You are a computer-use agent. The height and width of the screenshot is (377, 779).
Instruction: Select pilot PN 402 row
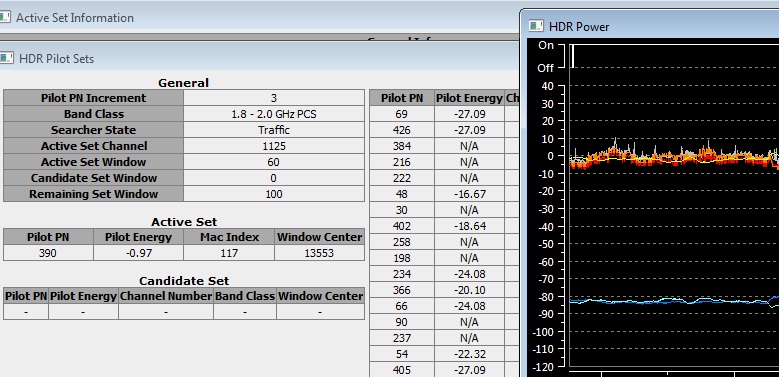pos(444,226)
